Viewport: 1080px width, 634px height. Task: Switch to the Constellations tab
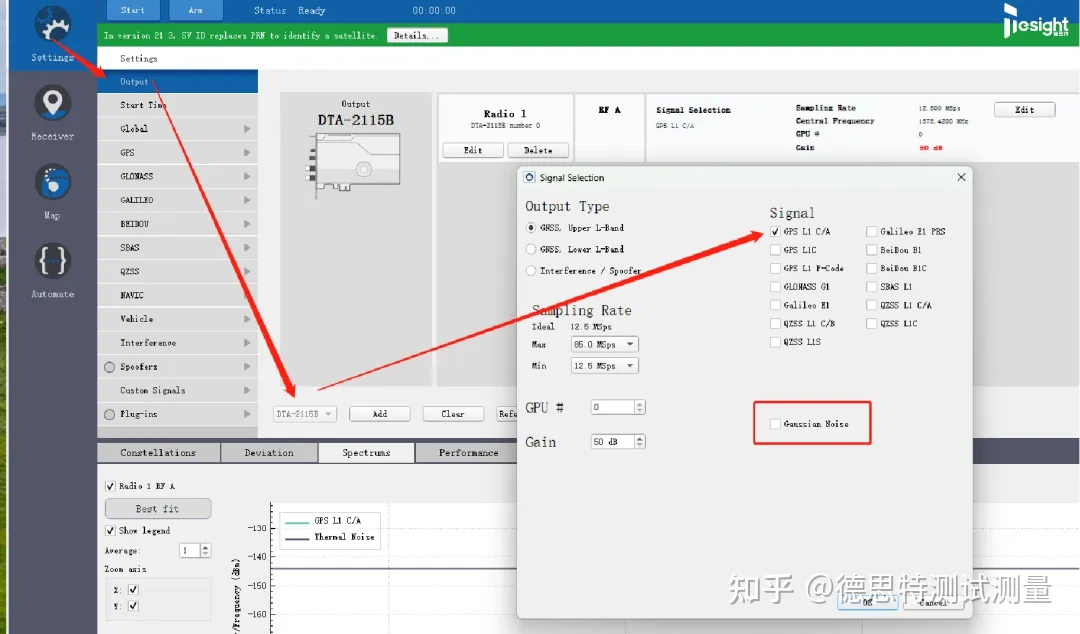click(x=158, y=453)
